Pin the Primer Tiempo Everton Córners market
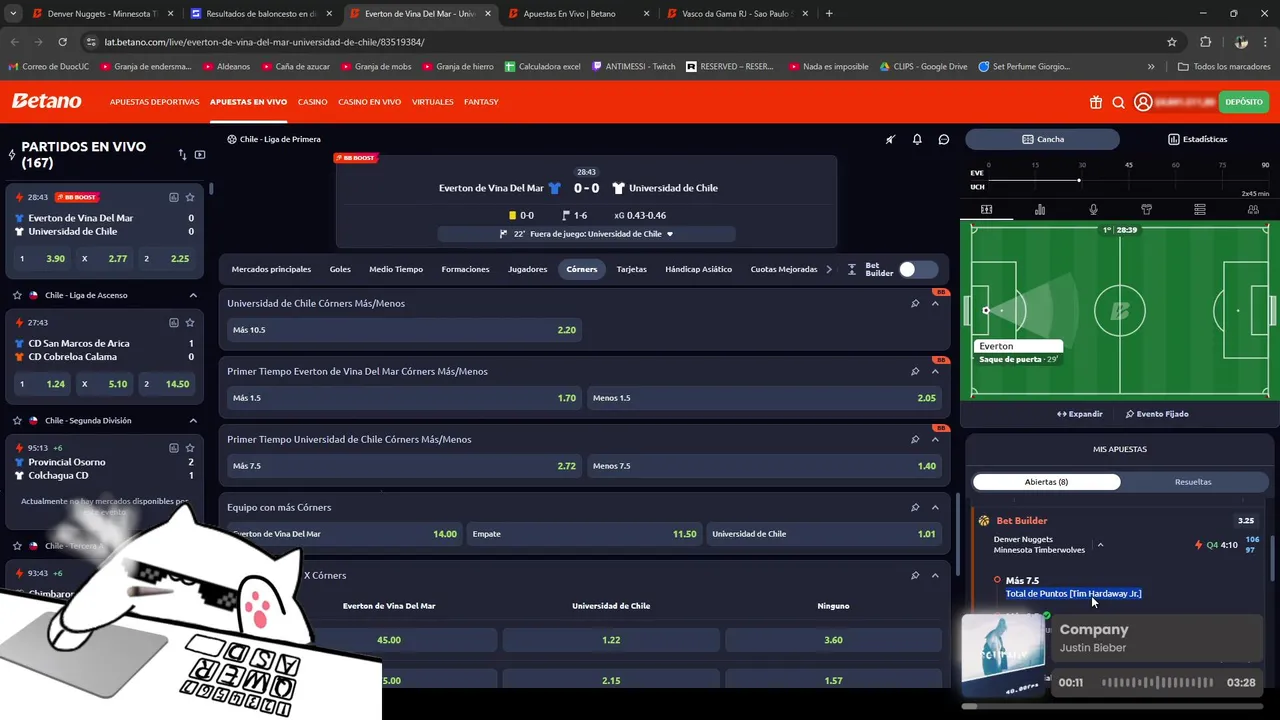The image size is (1280, 720). pyautogui.click(x=915, y=371)
